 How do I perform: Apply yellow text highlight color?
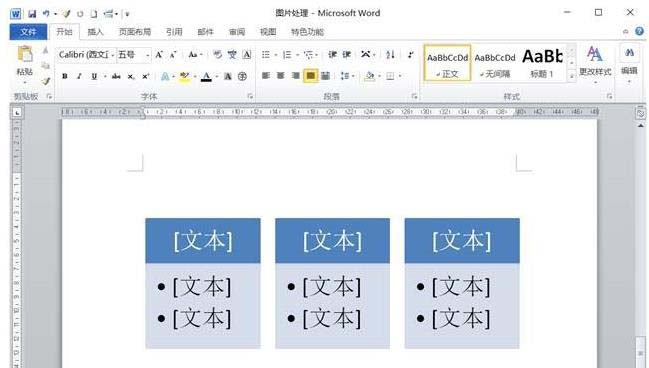[184, 76]
